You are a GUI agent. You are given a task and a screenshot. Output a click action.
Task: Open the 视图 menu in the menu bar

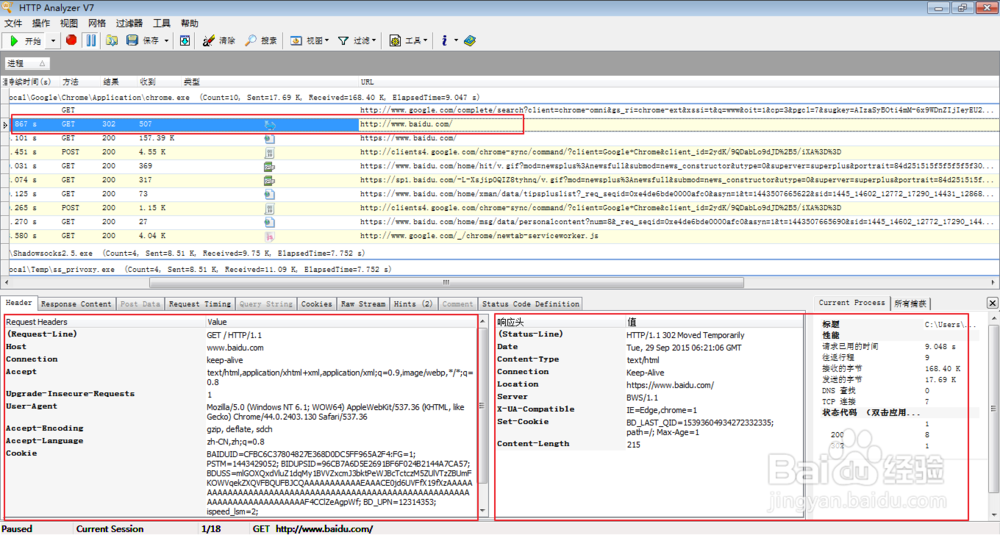click(69, 23)
